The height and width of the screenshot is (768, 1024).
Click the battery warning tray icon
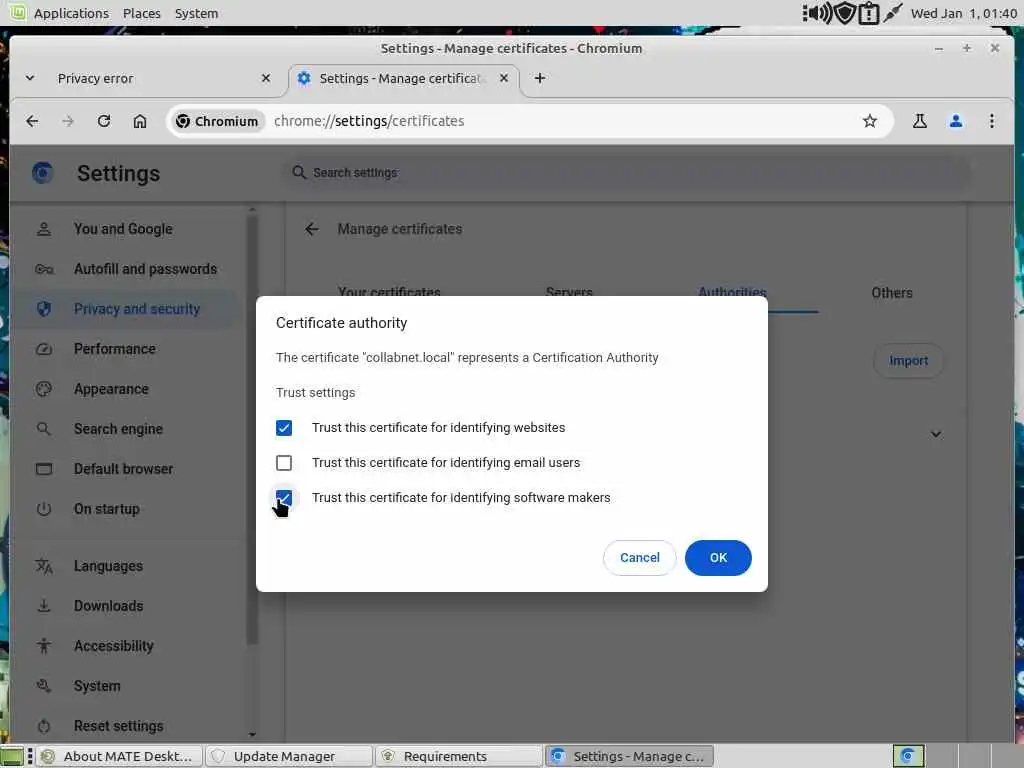point(869,13)
